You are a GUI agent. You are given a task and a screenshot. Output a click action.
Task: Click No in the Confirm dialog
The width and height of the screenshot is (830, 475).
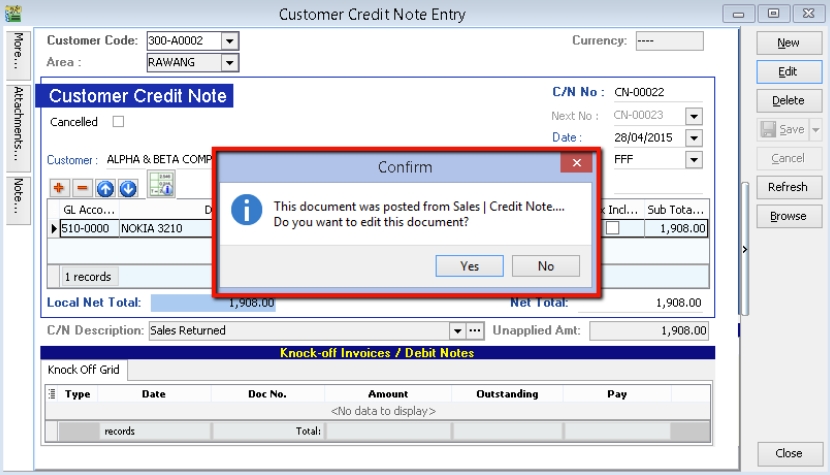click(x=545, y=266)
